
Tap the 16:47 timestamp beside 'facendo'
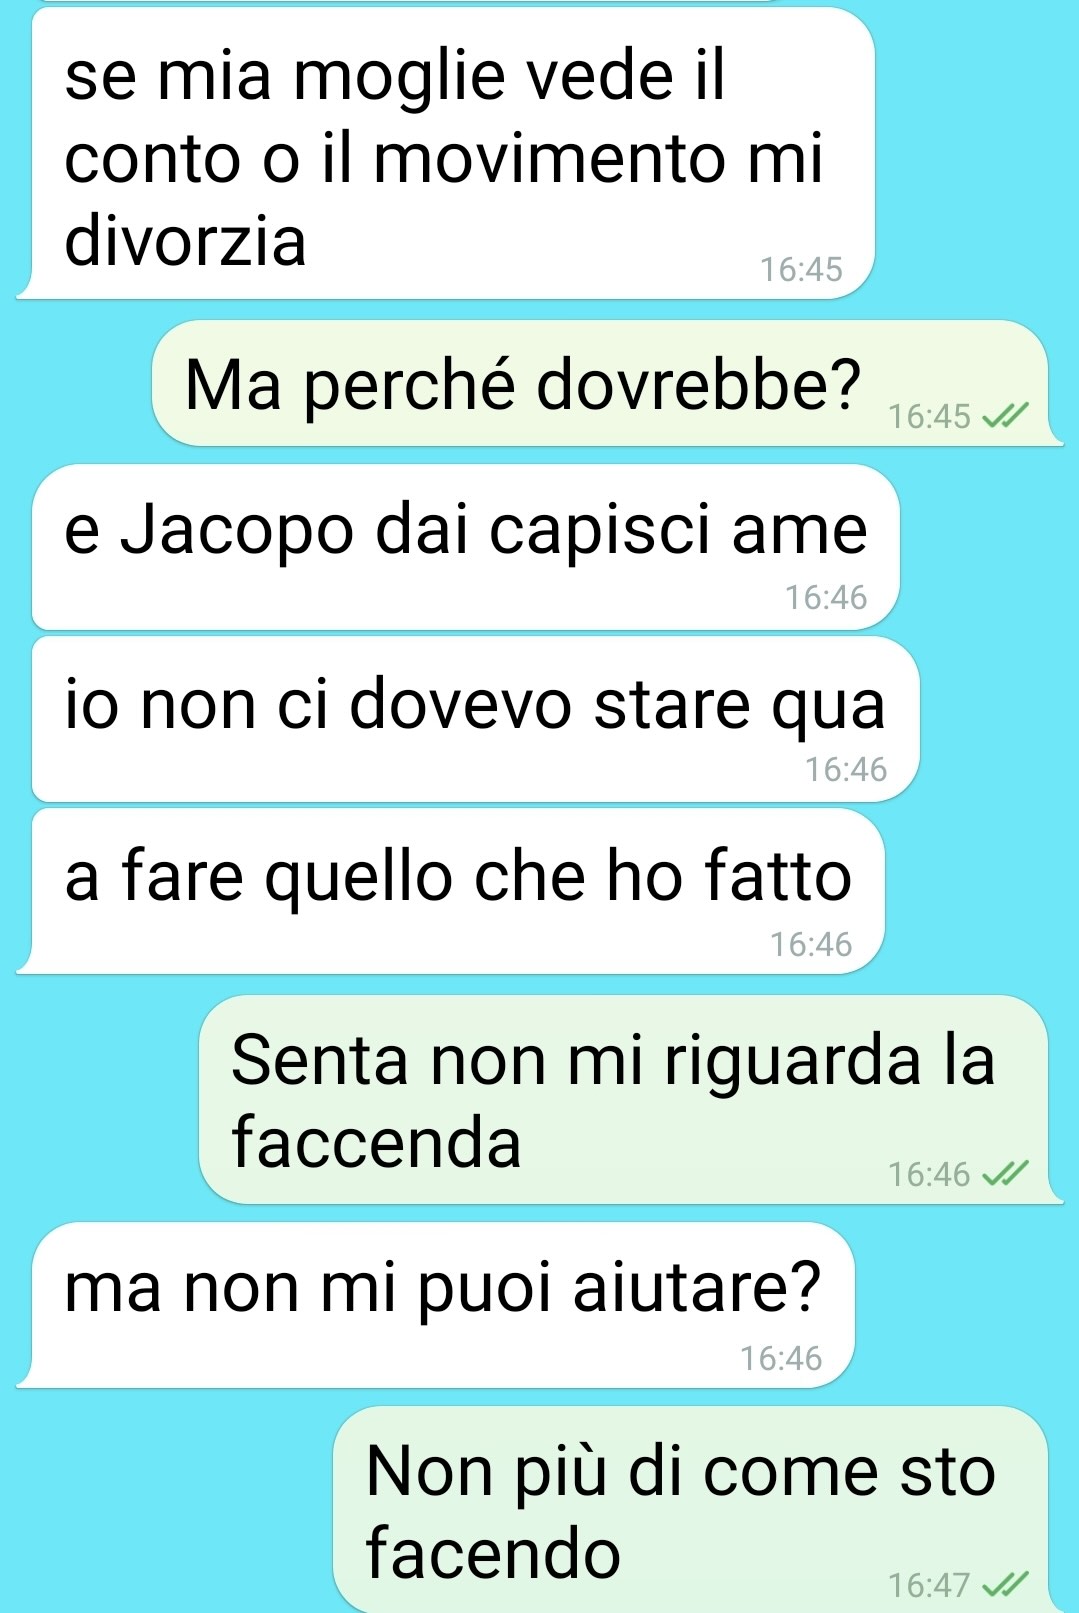[929, 1584]
